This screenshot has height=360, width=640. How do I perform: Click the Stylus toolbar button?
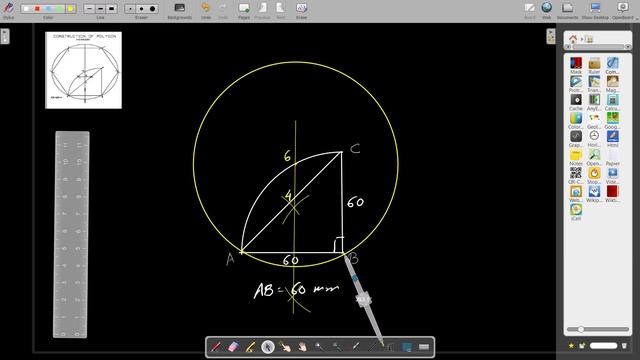coord(8,10)
